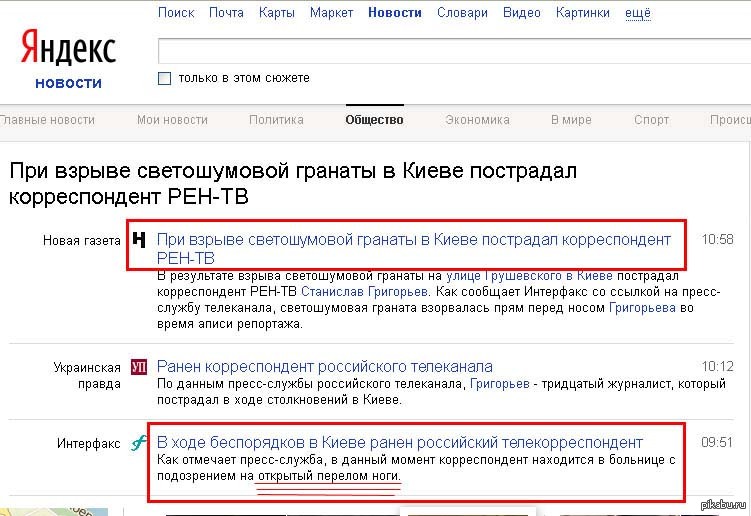Open the Новая газета headline about светошумовой гранаты
The height and width of the screenshot is (516, 751).
click(413, 248)
